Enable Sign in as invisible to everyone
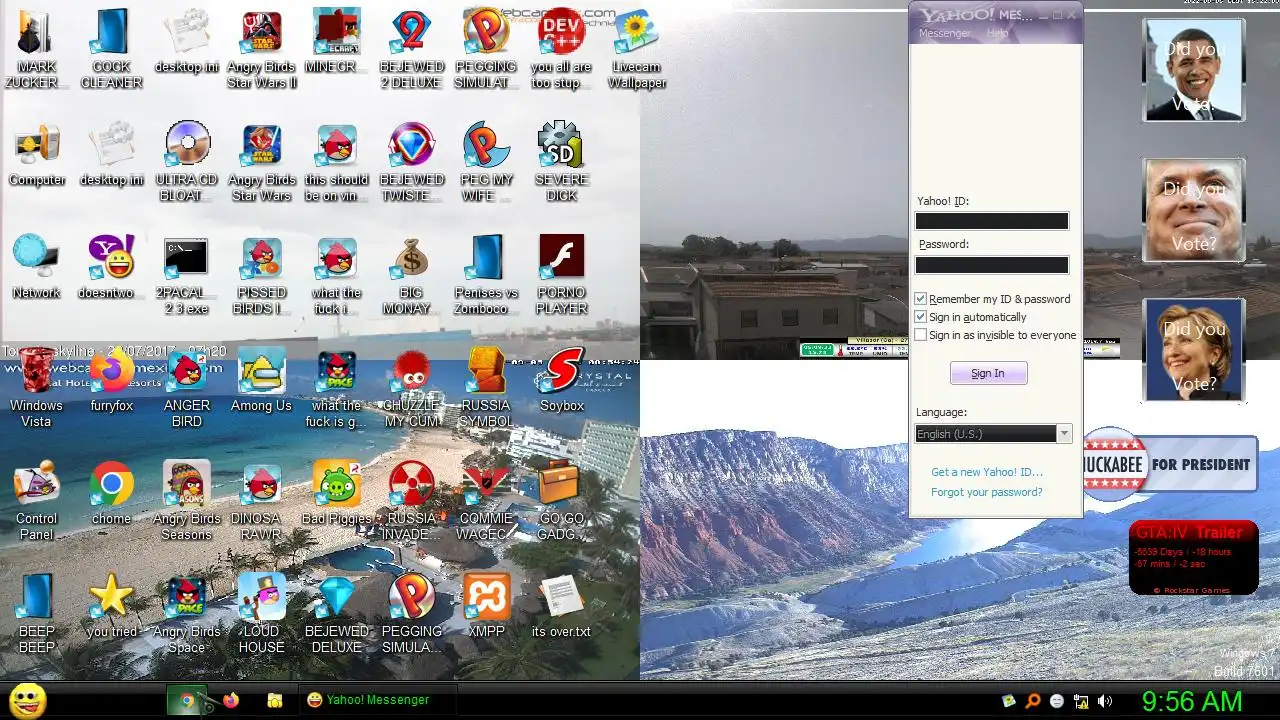1280x720 pixels. (921, 335)
